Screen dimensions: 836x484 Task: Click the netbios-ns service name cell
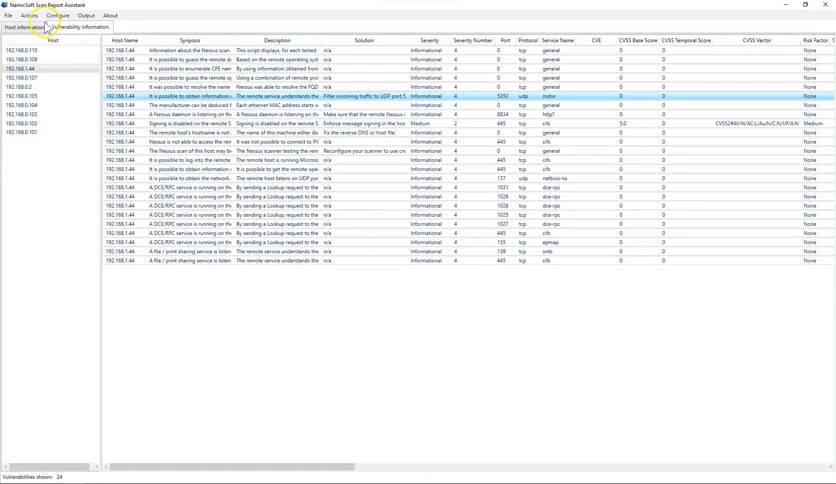[x=554, y=178]
